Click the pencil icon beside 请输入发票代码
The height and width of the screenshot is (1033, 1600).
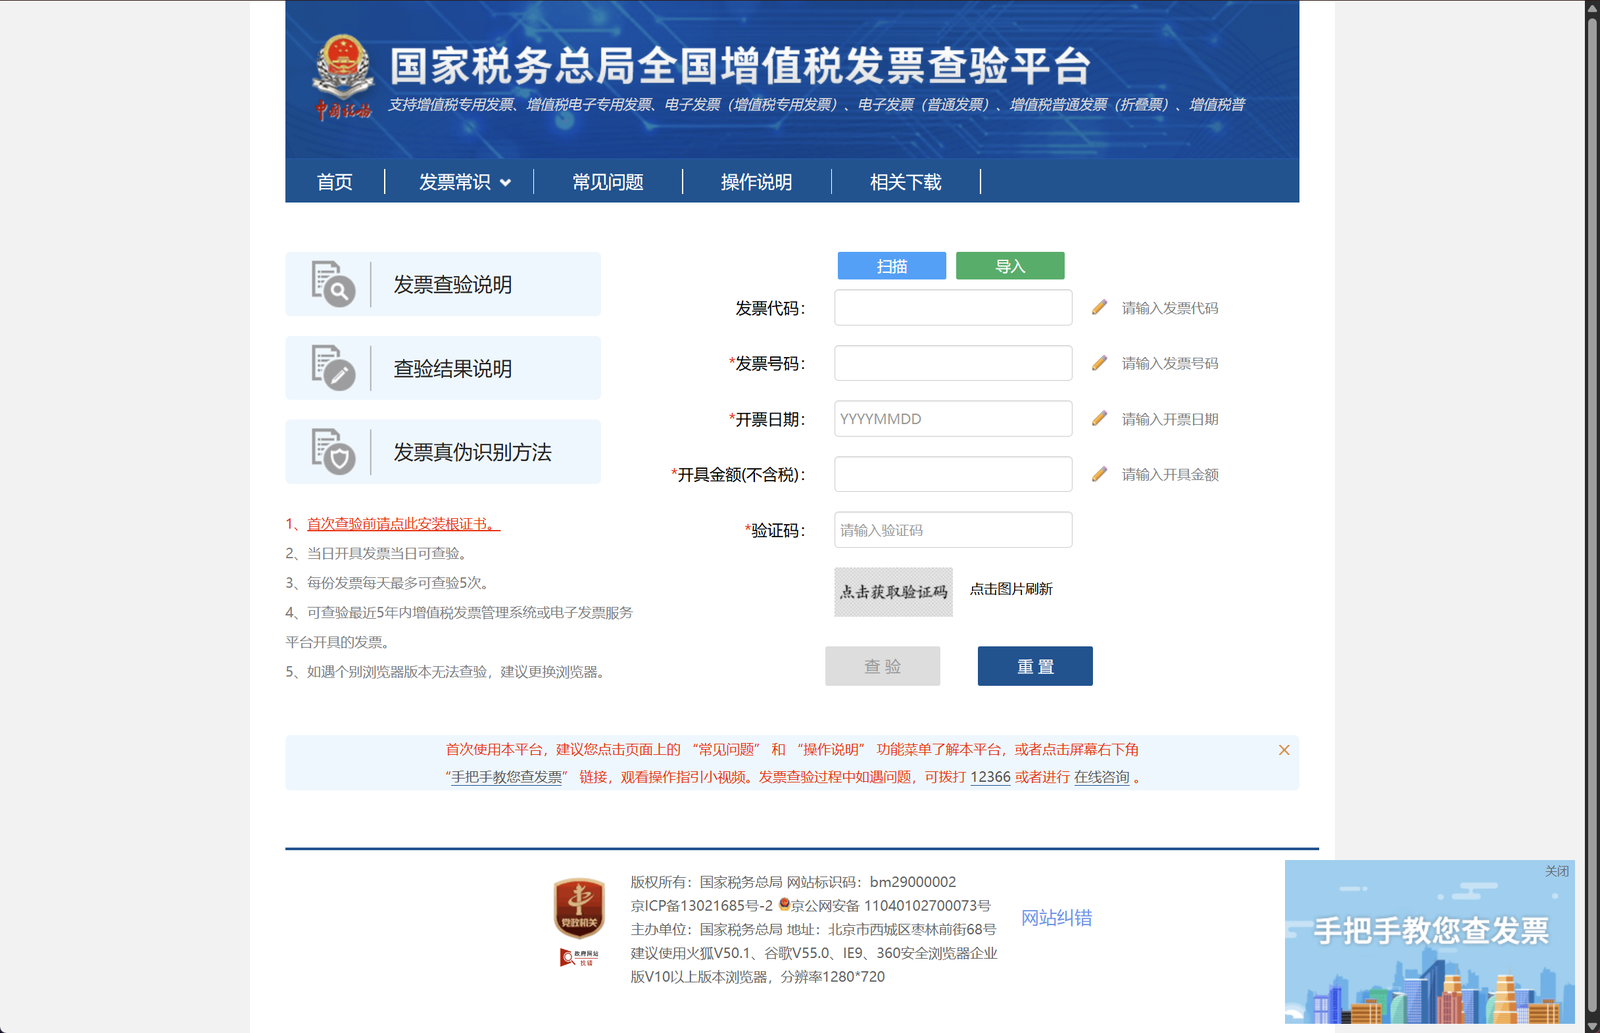pyautogui.click(x=1099, y=307)
